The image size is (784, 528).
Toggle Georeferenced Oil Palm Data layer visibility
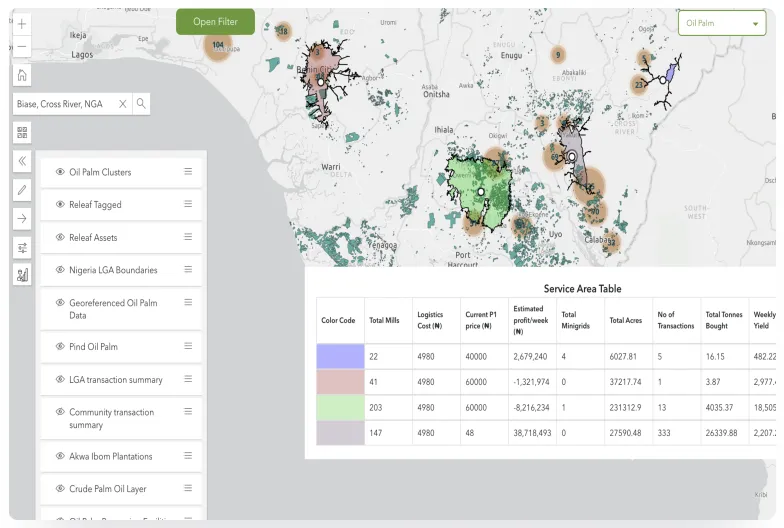60,302
